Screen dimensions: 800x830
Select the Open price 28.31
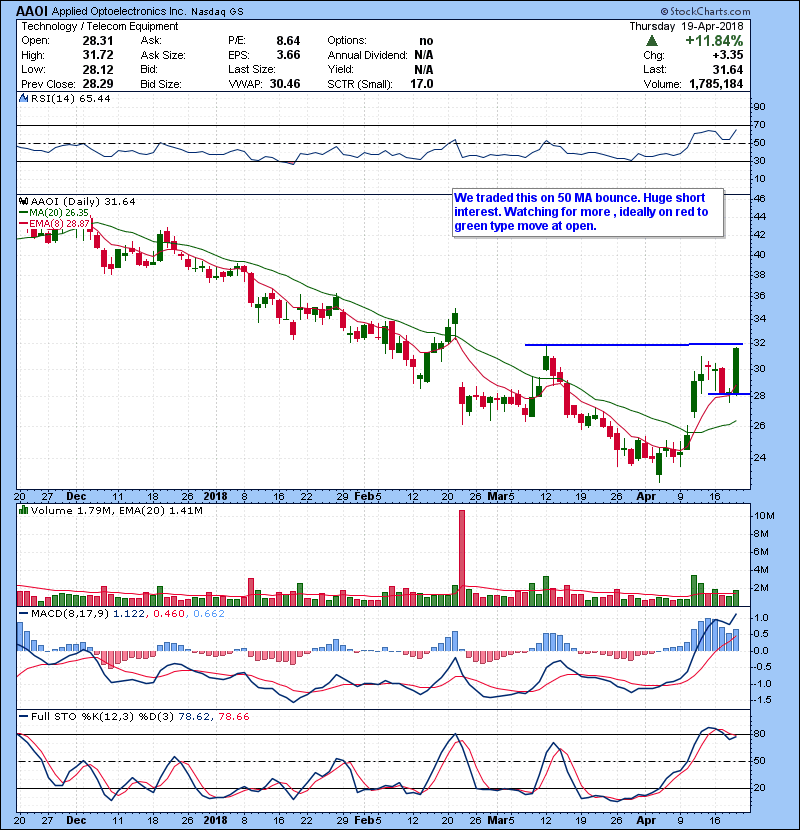click(98, 41)
